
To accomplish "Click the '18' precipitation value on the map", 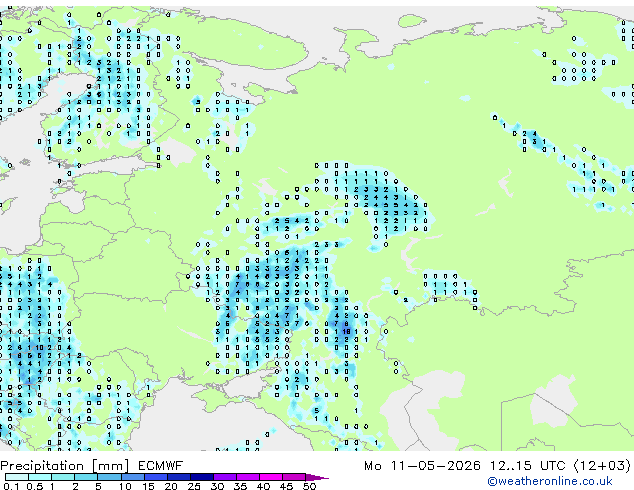I will tap(347, 332).
